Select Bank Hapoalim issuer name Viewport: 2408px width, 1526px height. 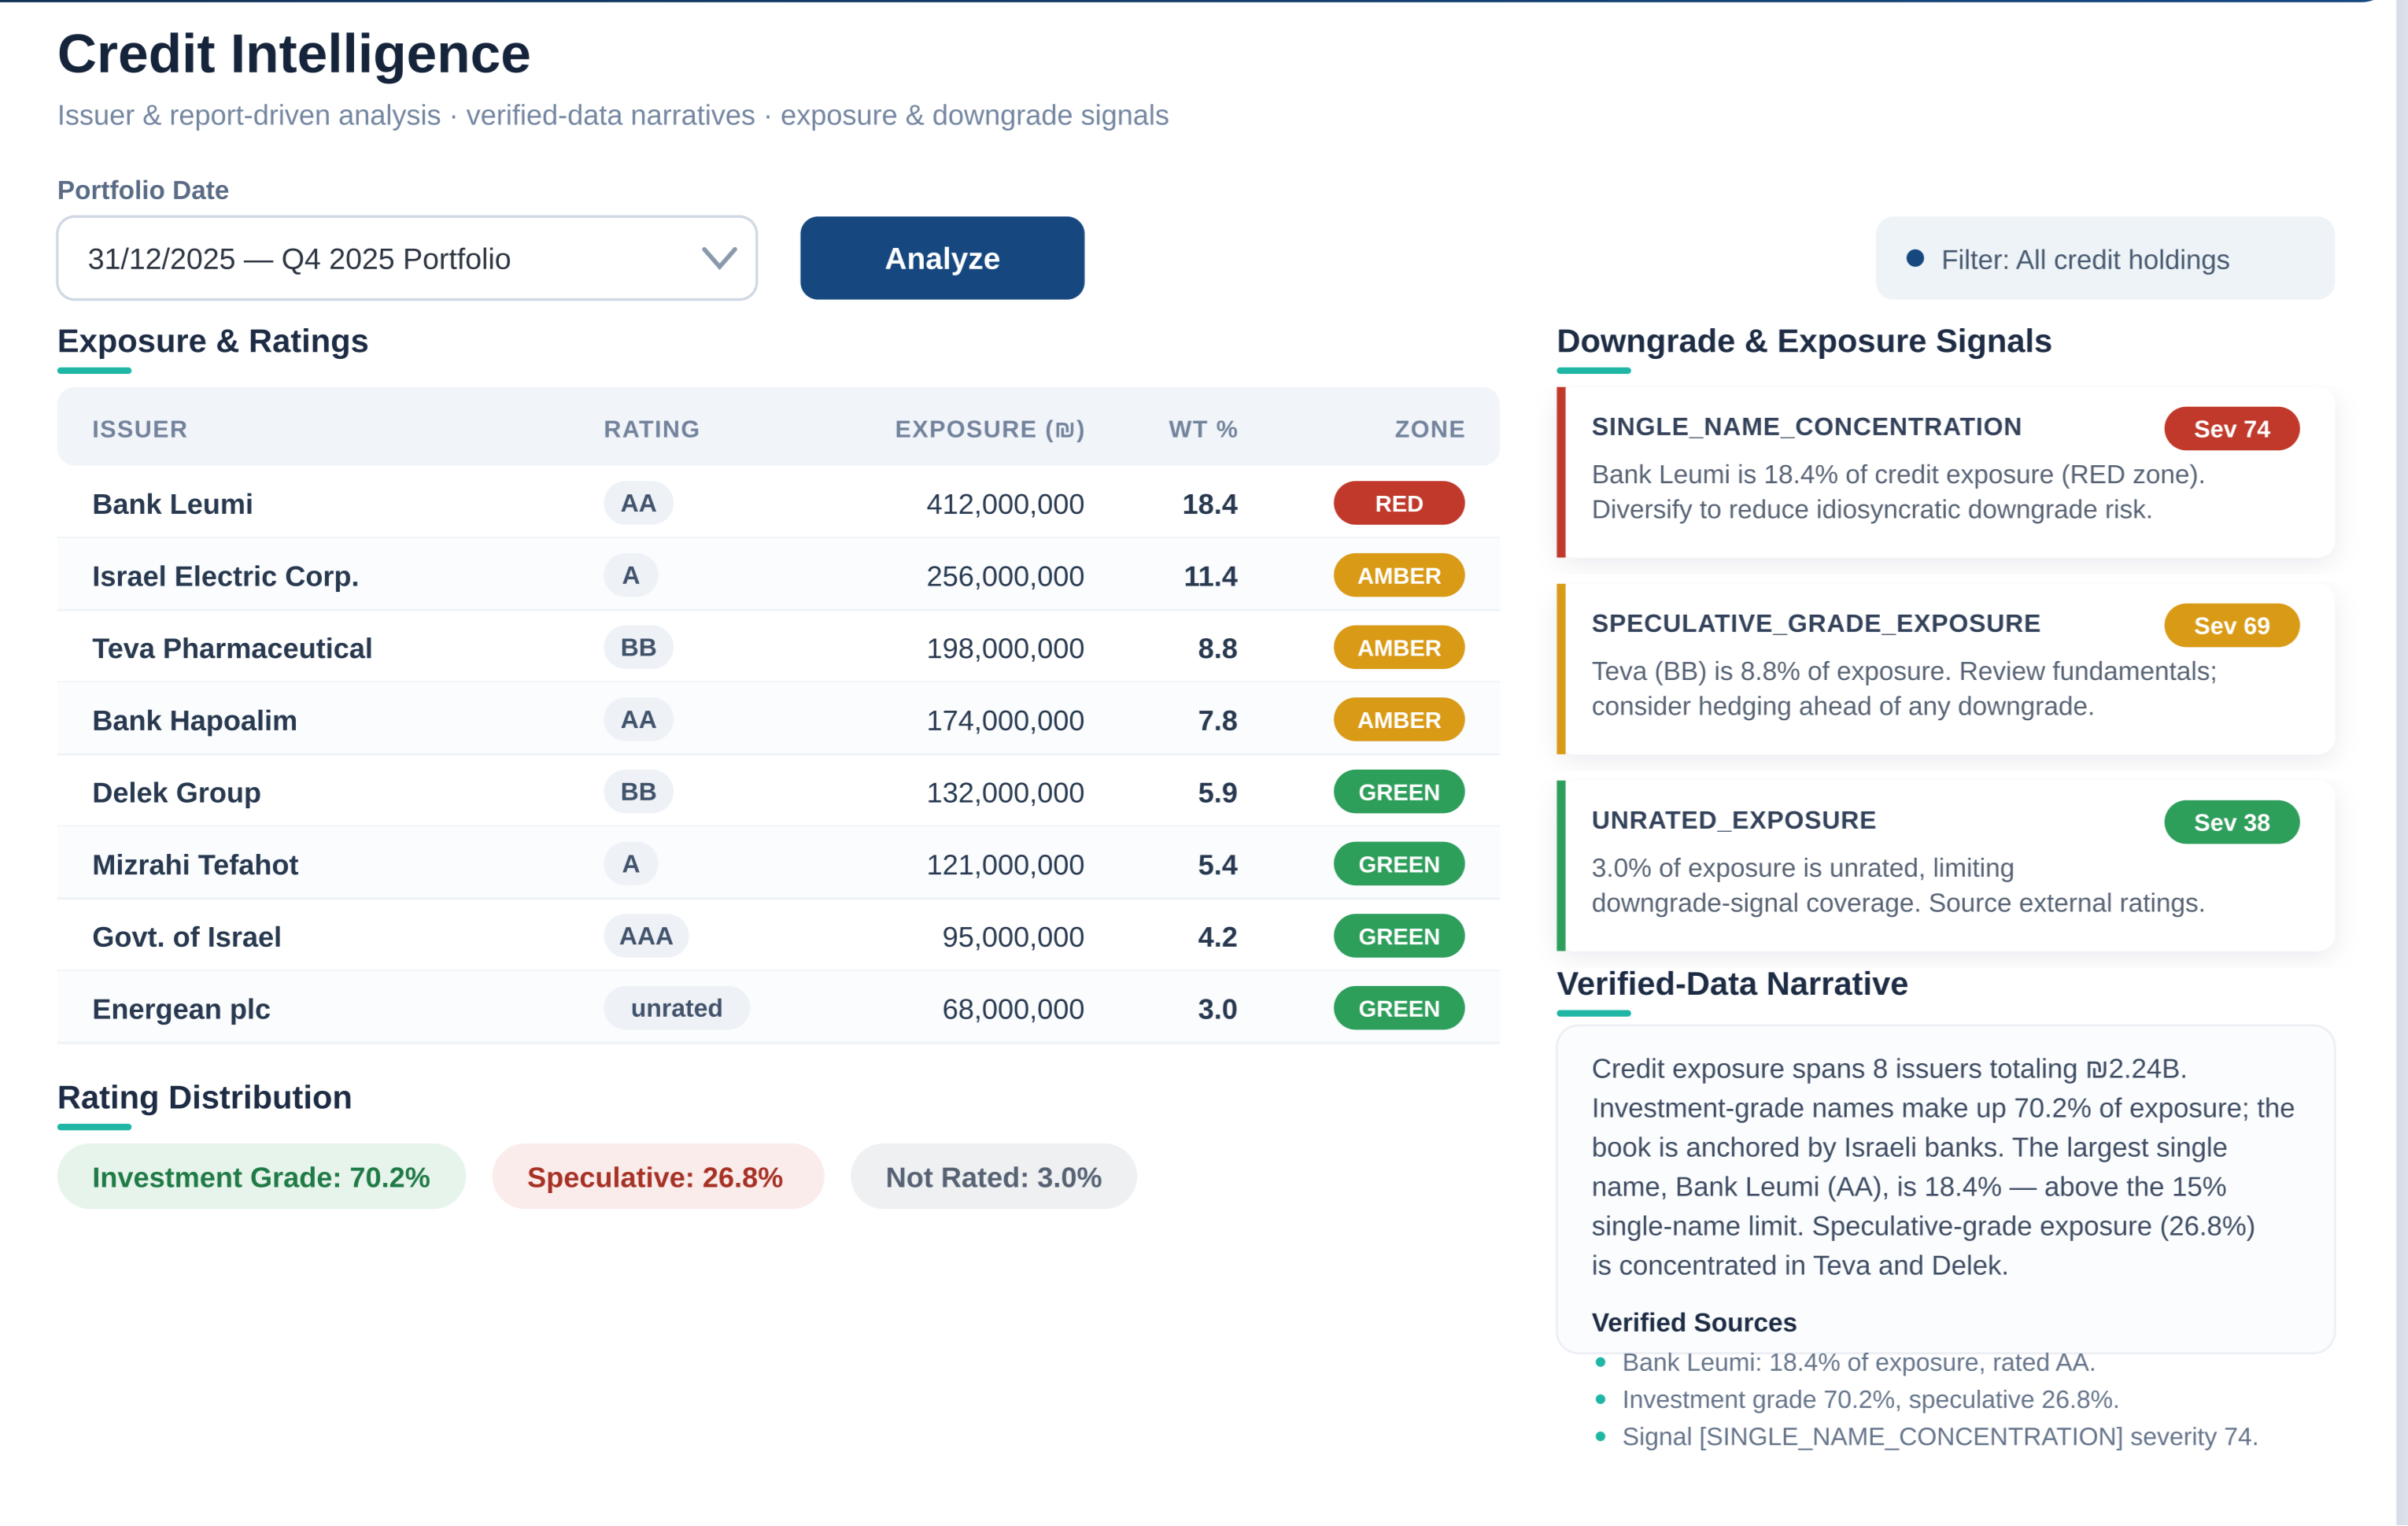pyautogui.click(x=194, y=720)
